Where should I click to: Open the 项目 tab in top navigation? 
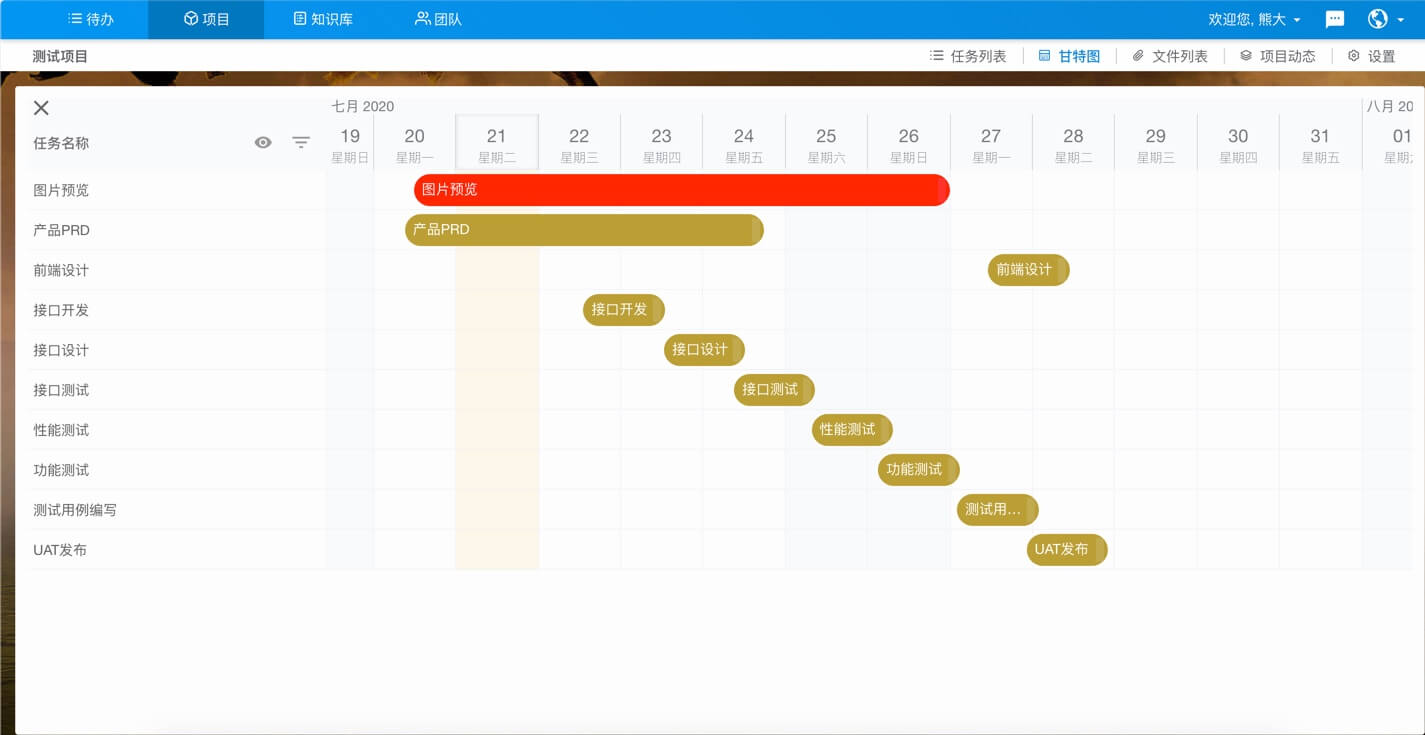click(x=205, y=18)
